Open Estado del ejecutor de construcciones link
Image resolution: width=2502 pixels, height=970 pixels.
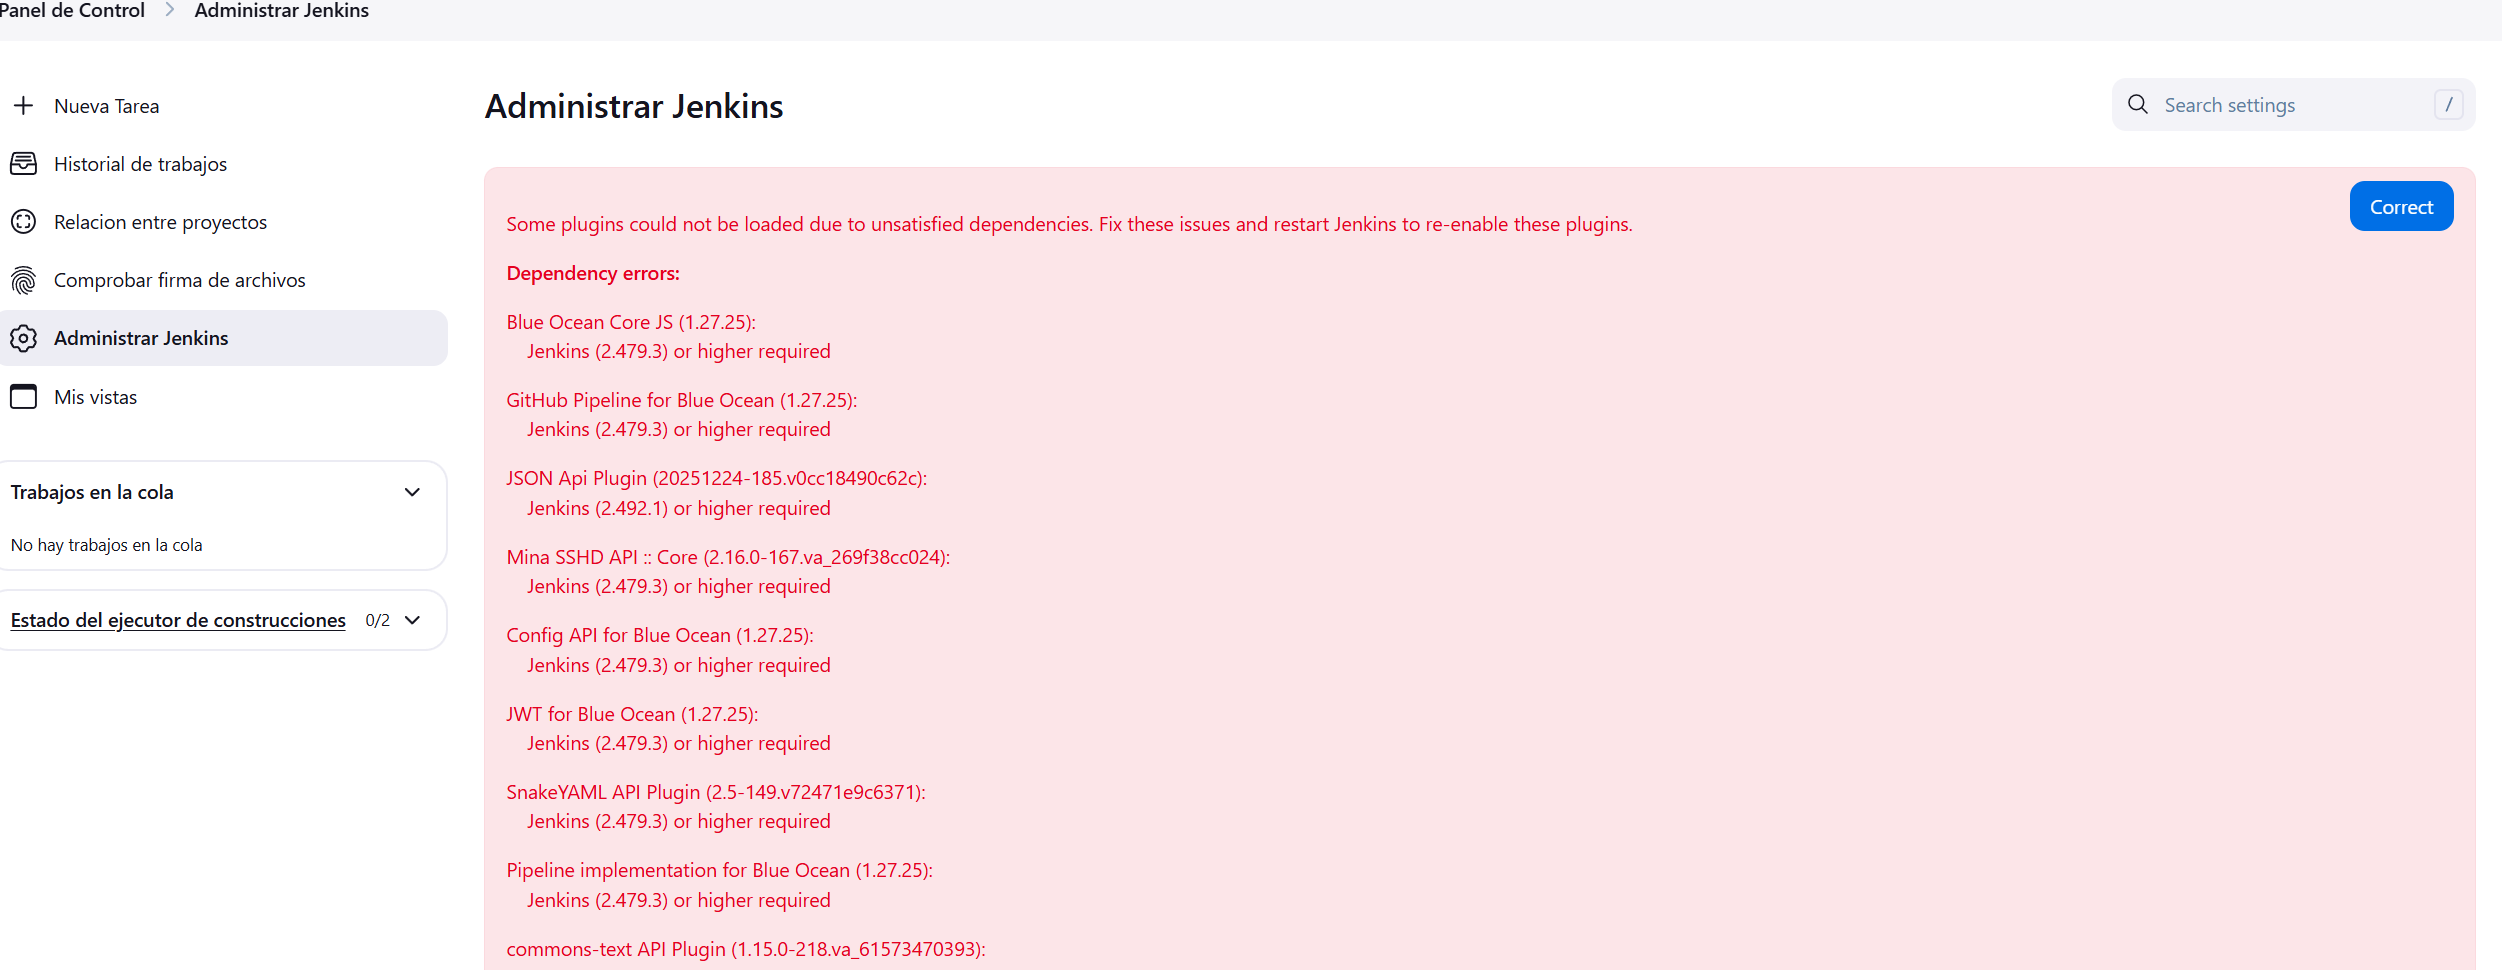(x=178, y=620)
